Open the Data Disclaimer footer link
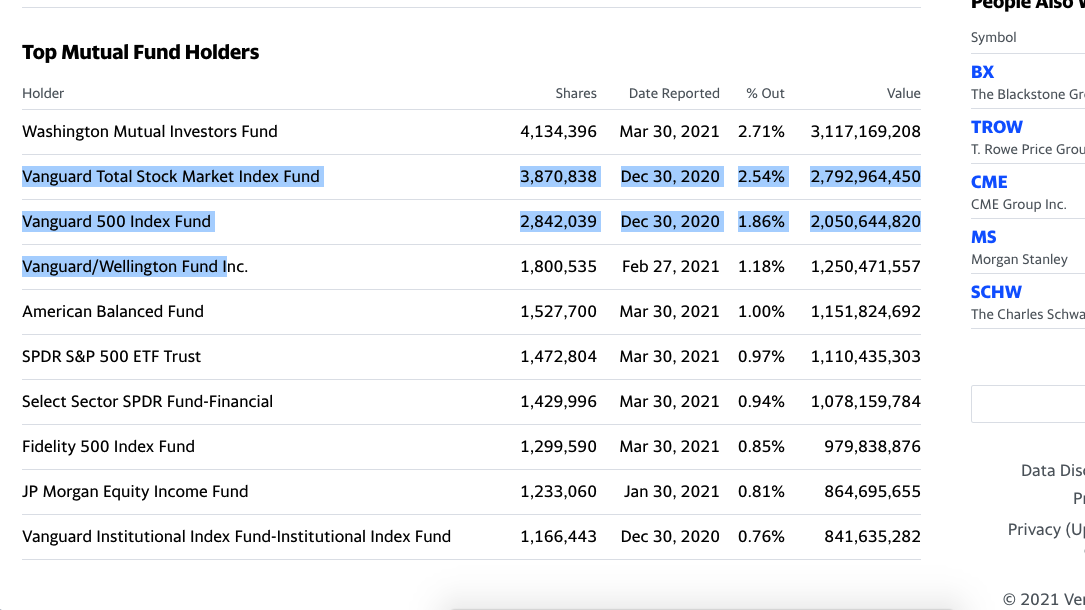The image size is (1085, 610). point(1052,471)
